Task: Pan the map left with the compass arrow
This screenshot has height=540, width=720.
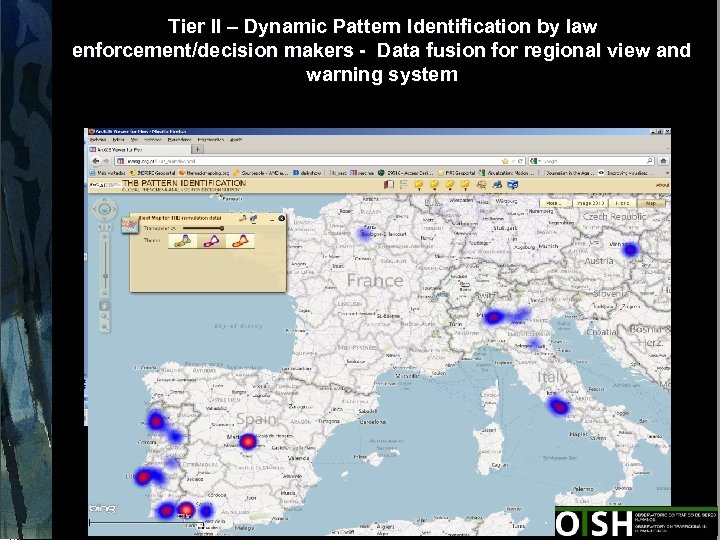Action: pos(95,209)
